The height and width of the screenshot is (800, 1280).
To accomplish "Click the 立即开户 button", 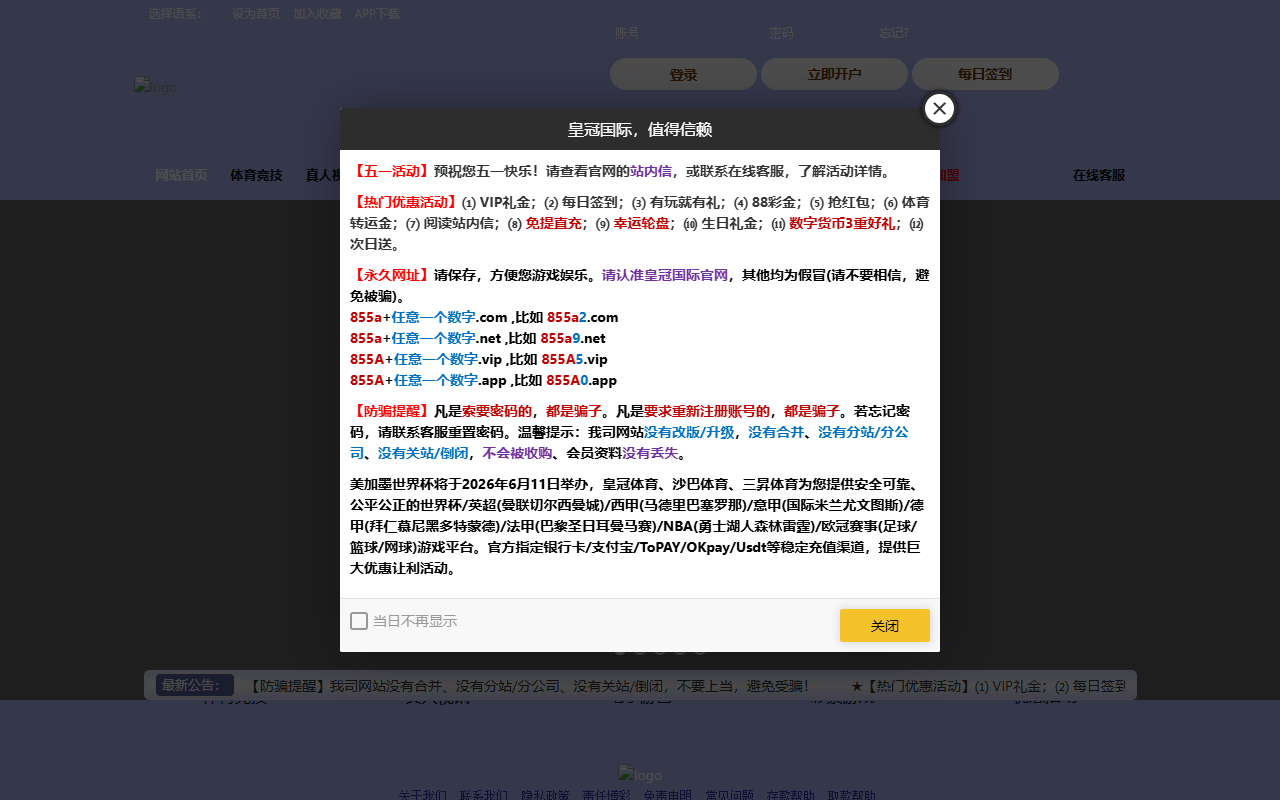I will [834, 74].
